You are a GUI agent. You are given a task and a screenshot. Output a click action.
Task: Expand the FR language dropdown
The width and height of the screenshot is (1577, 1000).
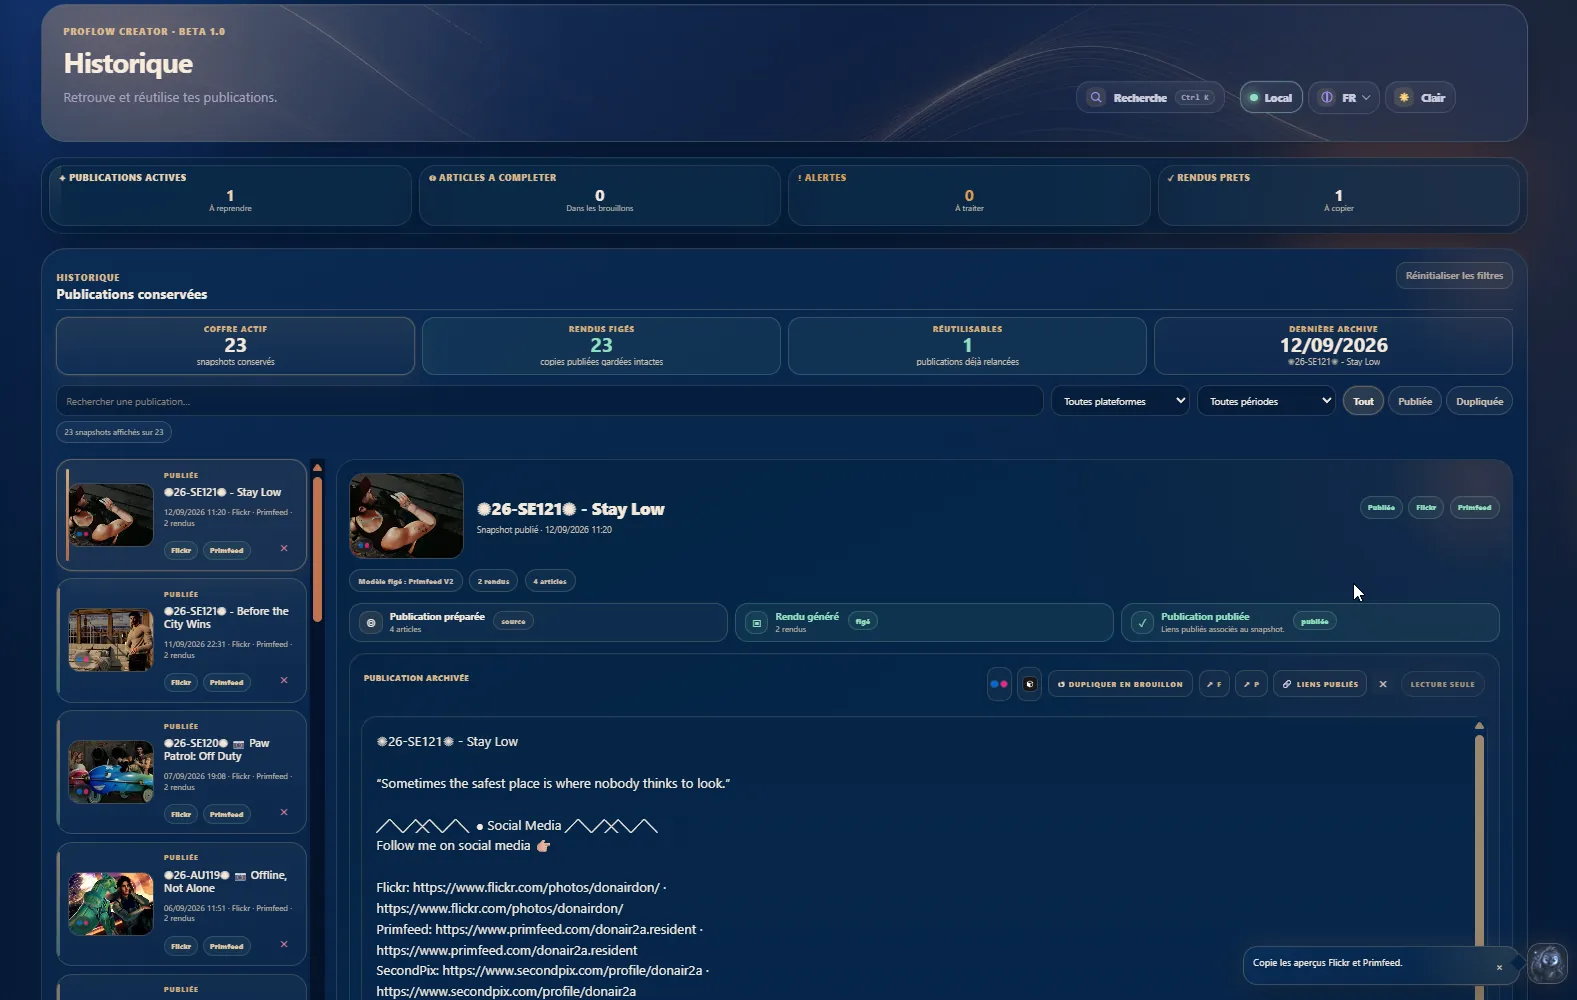point(1344,97)
